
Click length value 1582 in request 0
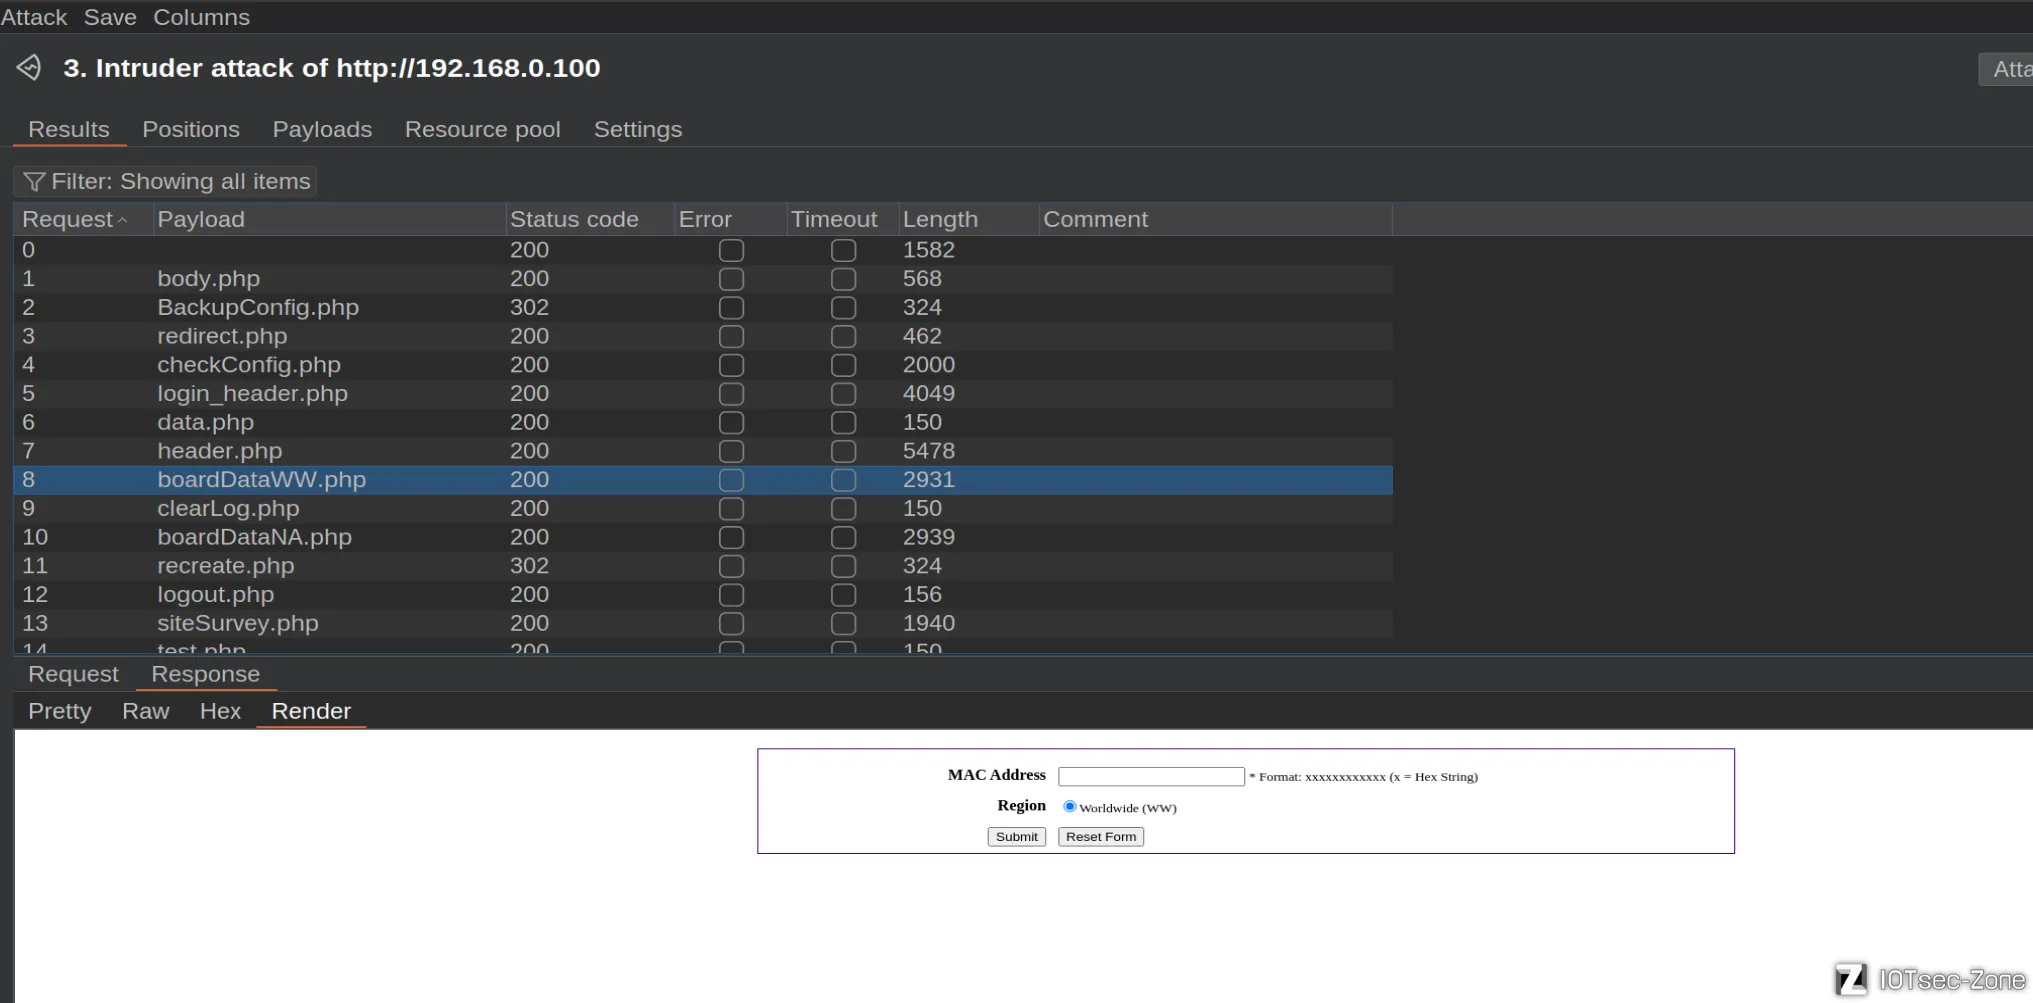(928, 250)
